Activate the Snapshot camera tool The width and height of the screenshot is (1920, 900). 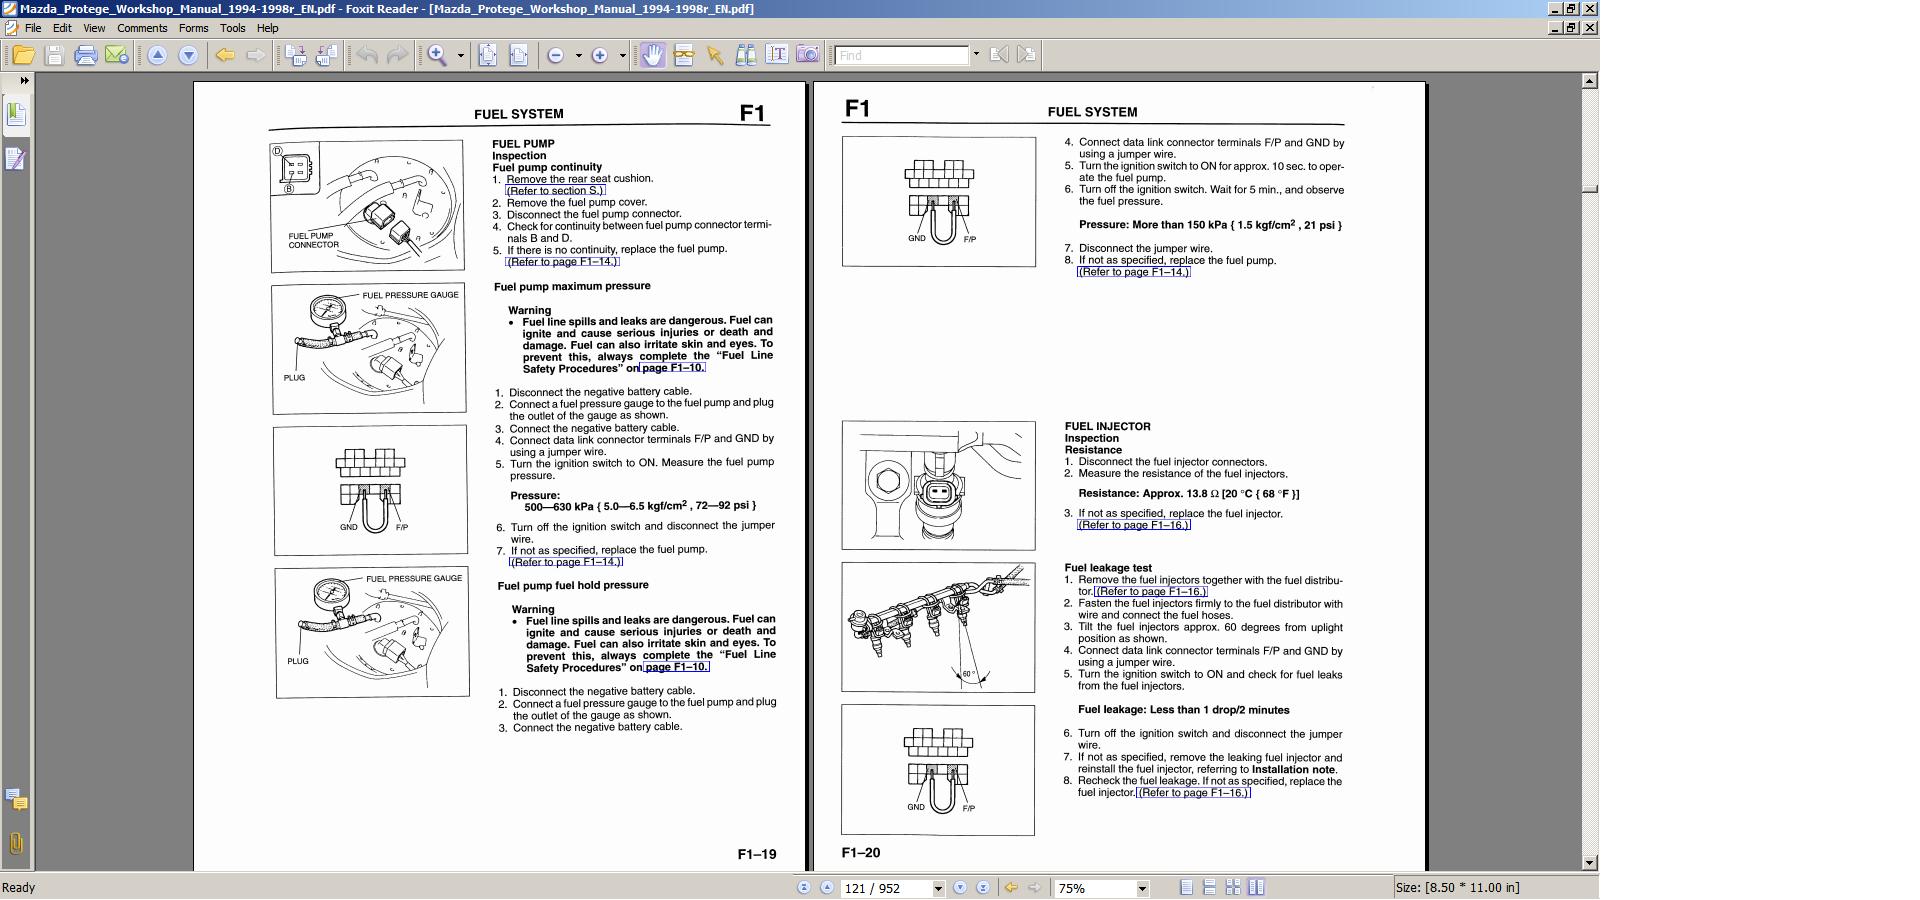(x=807, y=56)
